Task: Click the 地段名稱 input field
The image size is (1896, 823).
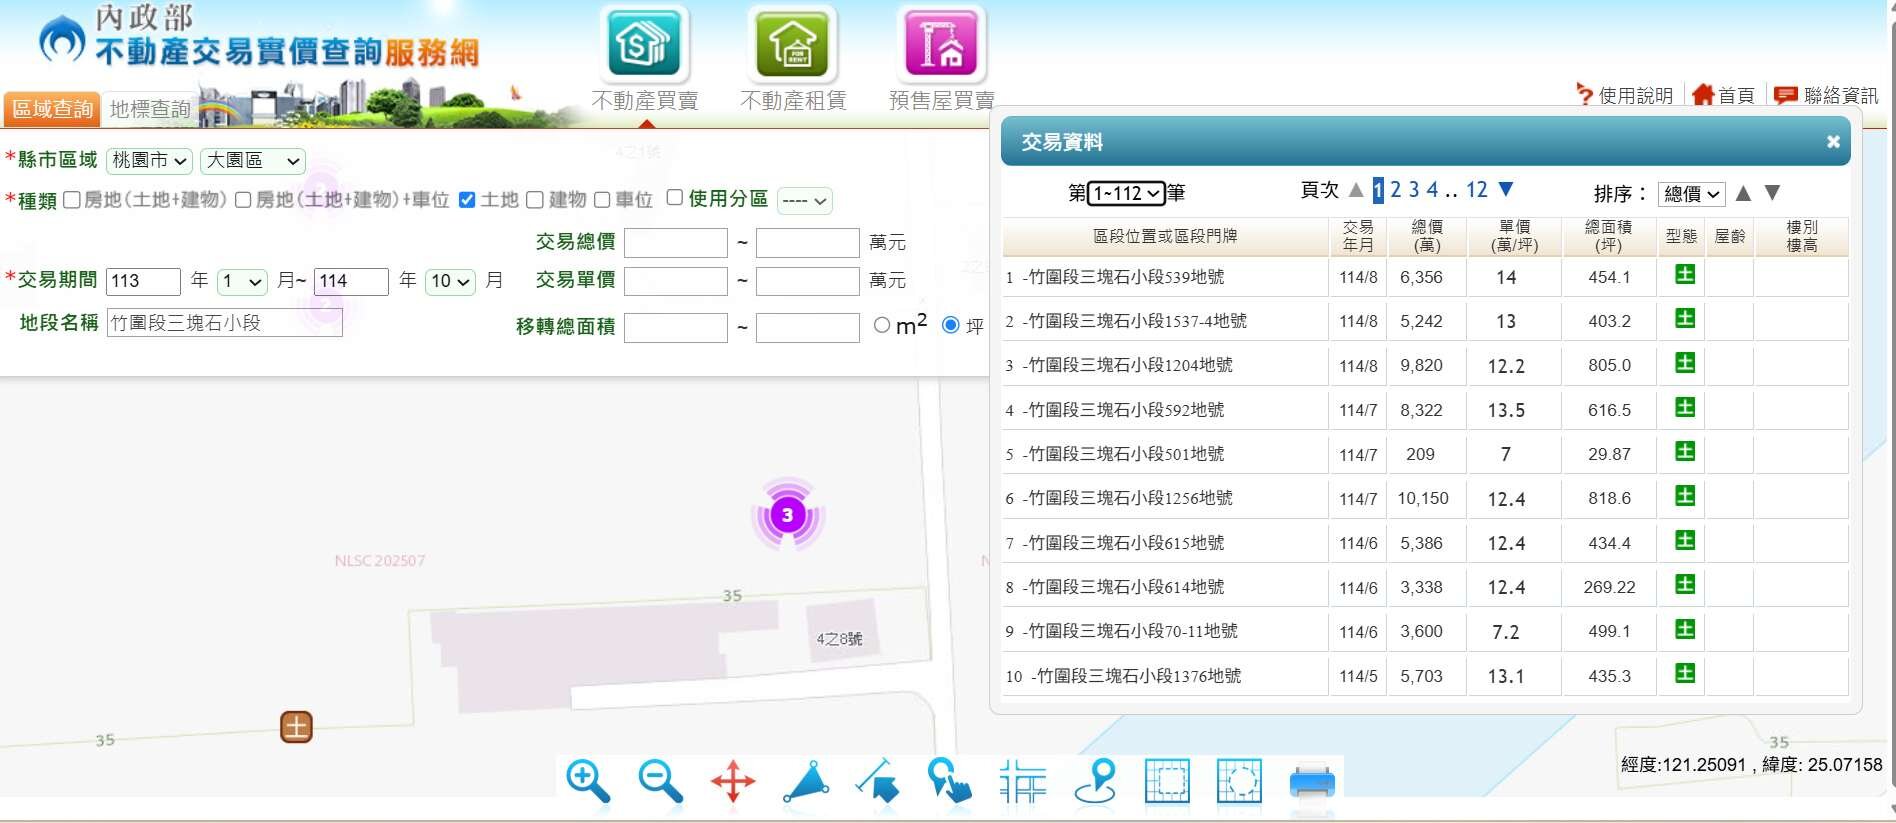Action: [224, 323]
